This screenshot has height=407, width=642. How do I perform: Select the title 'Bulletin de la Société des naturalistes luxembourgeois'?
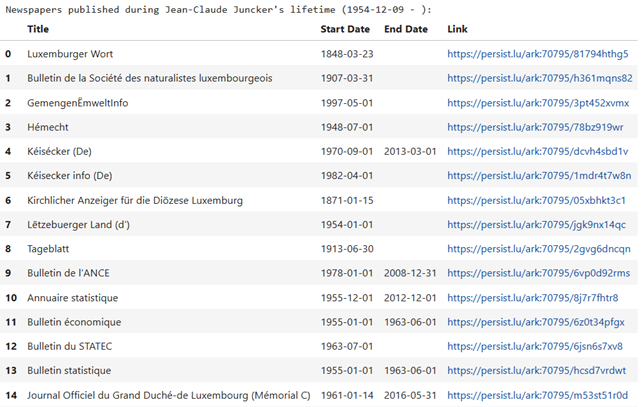tap(149, 78)
